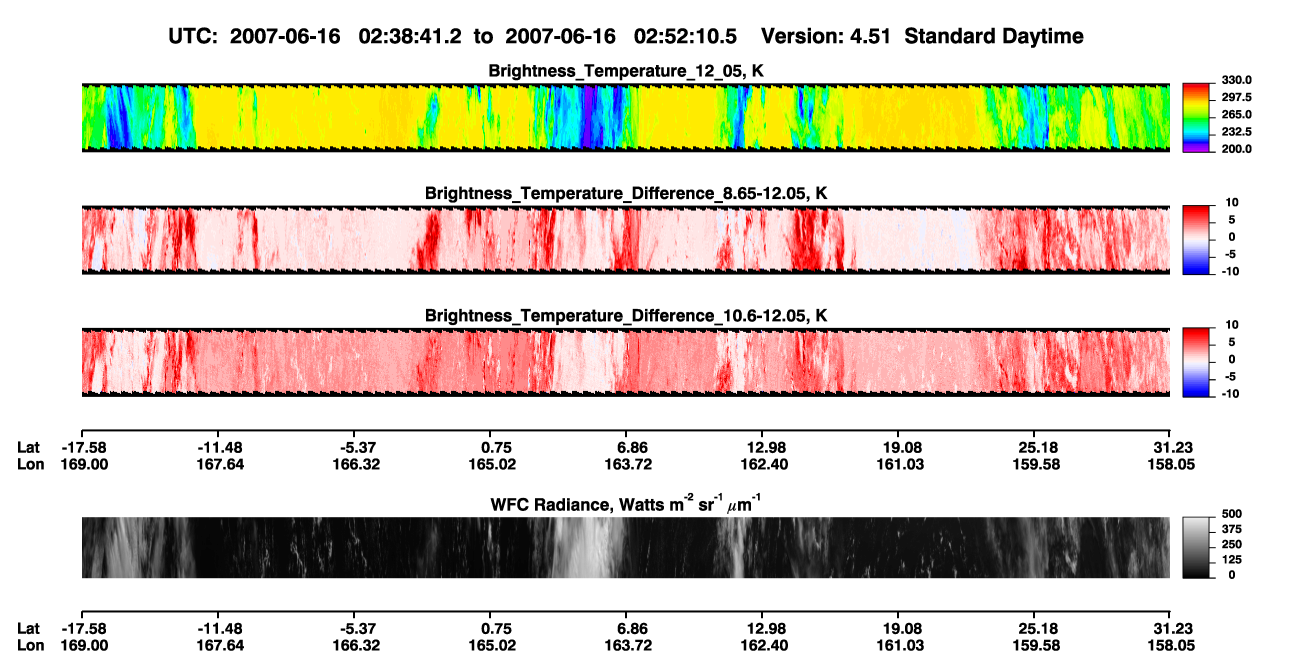Click the red-blue colorbar of the 10.6-12.05 panel
Image resolution: width=1300 pixels, height=667 pixels.
point(1196,362)
